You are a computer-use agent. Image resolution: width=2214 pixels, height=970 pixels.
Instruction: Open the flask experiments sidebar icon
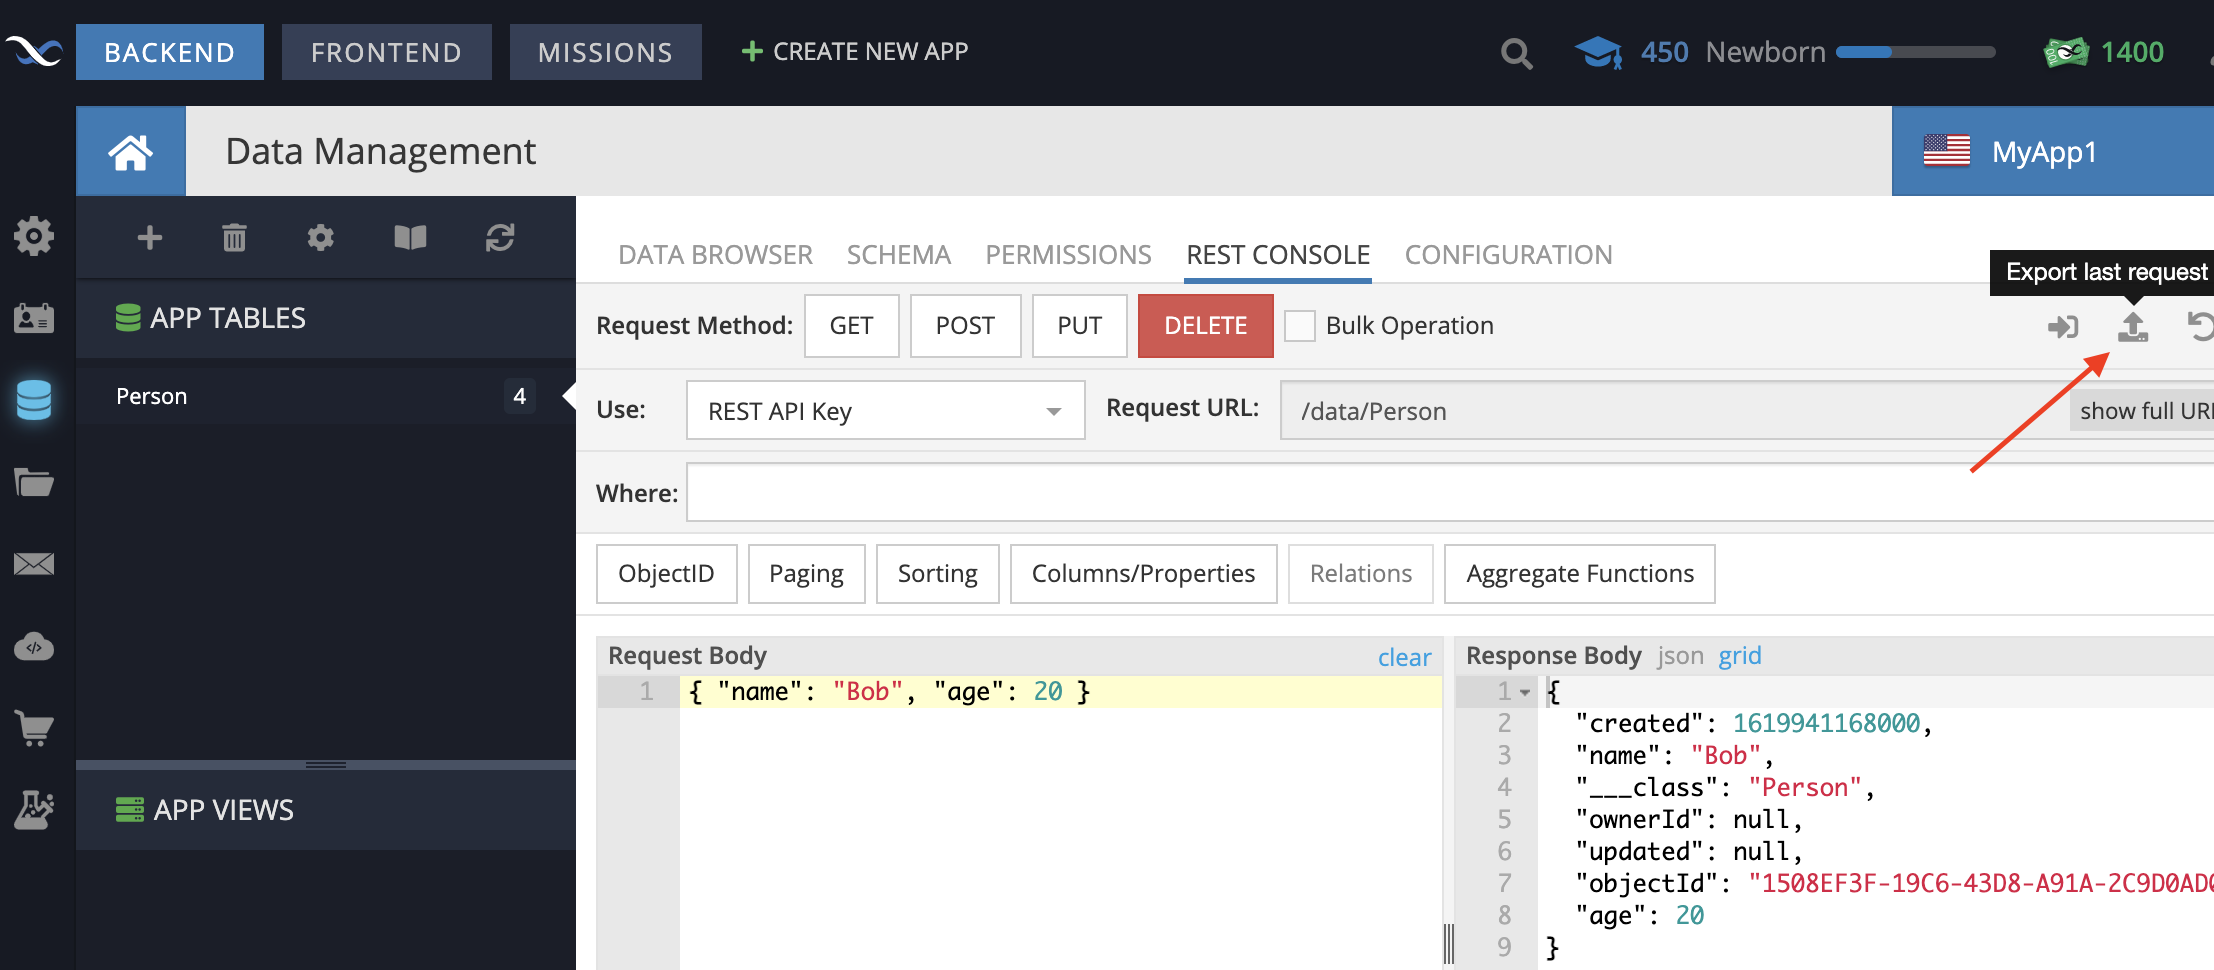point(34,810)
